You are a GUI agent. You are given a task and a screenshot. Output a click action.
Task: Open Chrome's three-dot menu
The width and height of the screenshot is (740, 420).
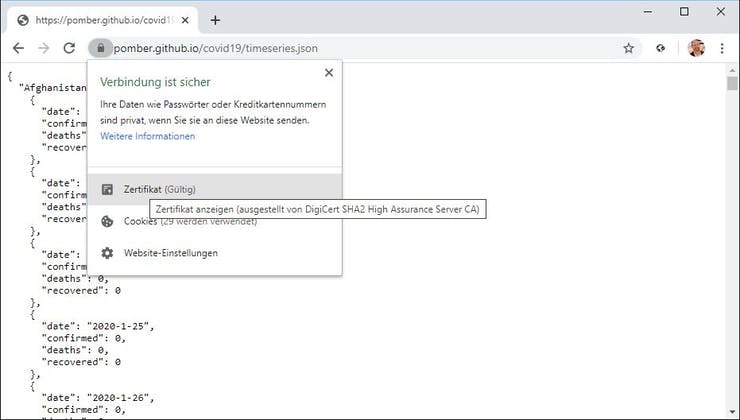(721, 48)
